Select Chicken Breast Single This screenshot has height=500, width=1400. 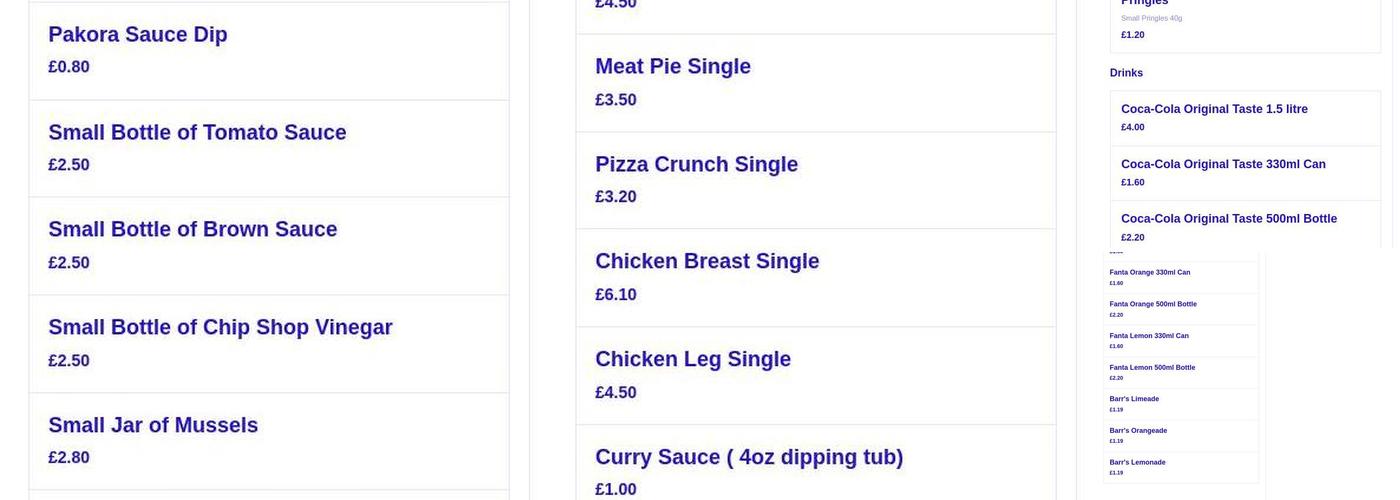815,277
